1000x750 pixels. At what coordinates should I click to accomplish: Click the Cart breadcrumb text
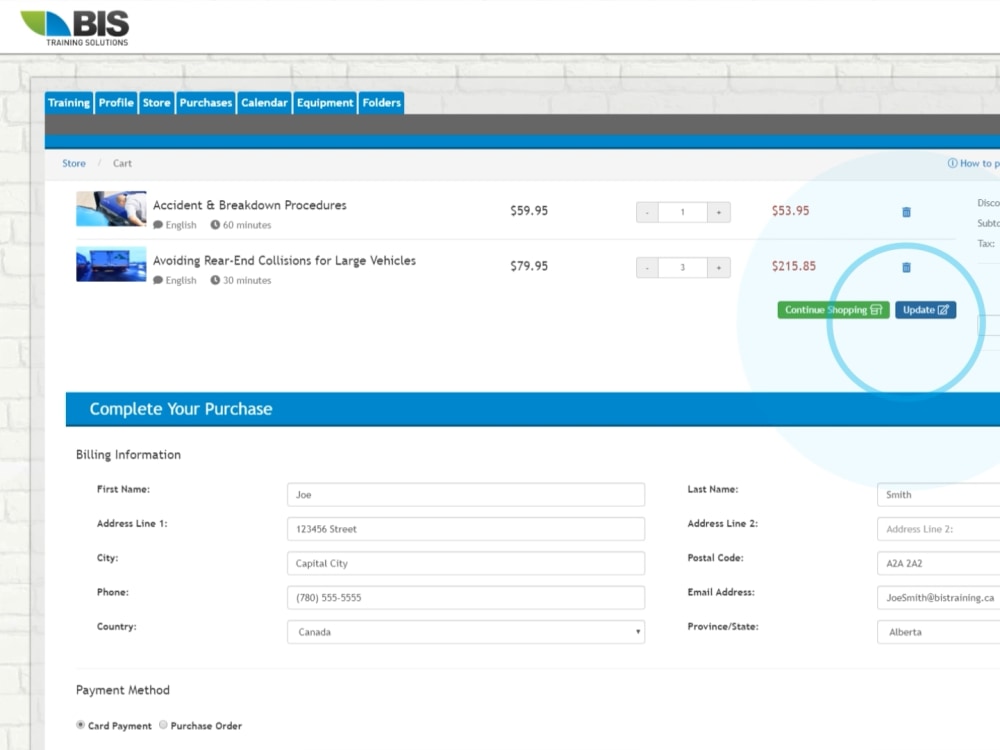122,163
